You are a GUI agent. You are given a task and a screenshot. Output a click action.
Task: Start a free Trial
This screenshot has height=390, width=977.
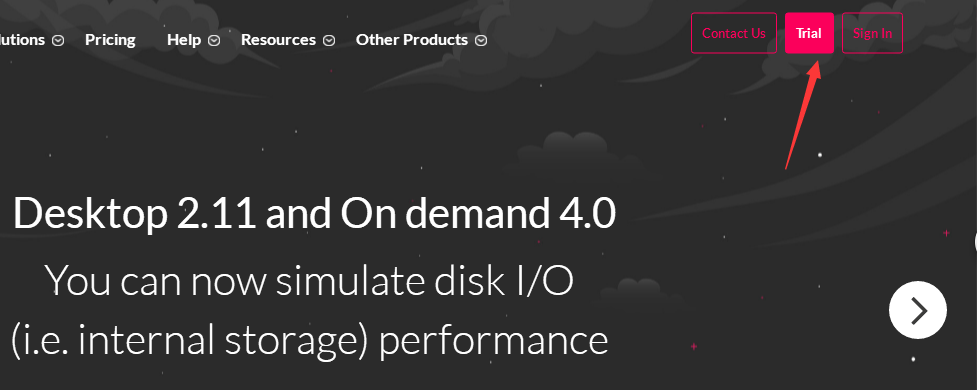tap(809, 33)
